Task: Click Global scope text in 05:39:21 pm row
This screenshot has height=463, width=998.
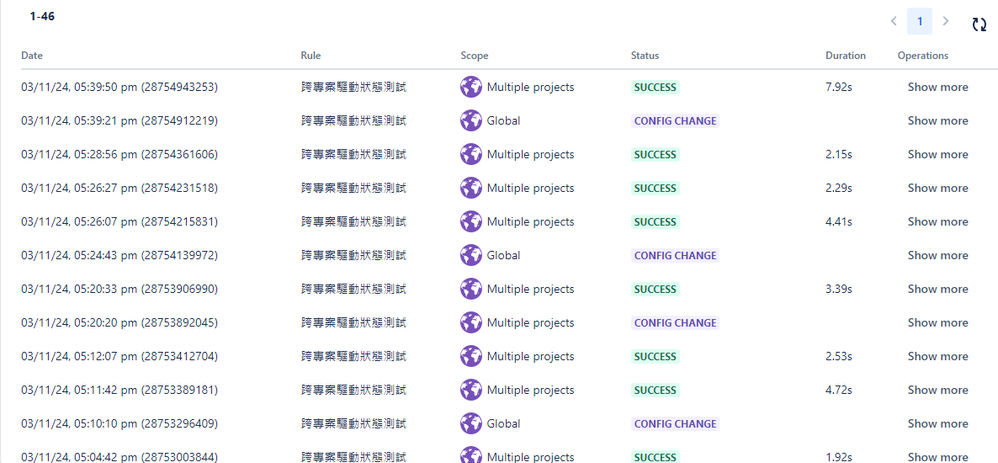Action: (x=503, y=121)
